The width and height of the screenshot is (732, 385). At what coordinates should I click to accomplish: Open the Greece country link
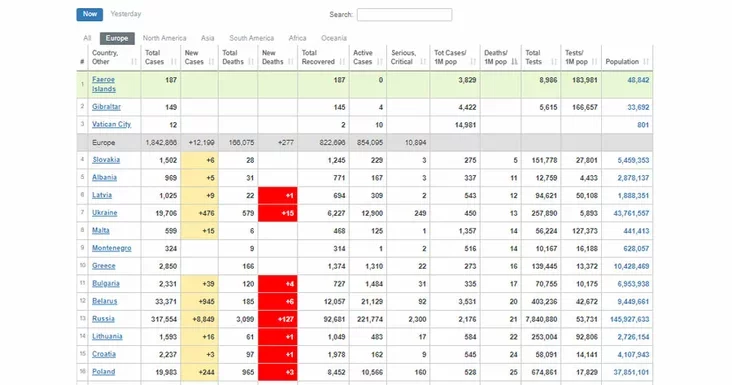tap(104, 266)
